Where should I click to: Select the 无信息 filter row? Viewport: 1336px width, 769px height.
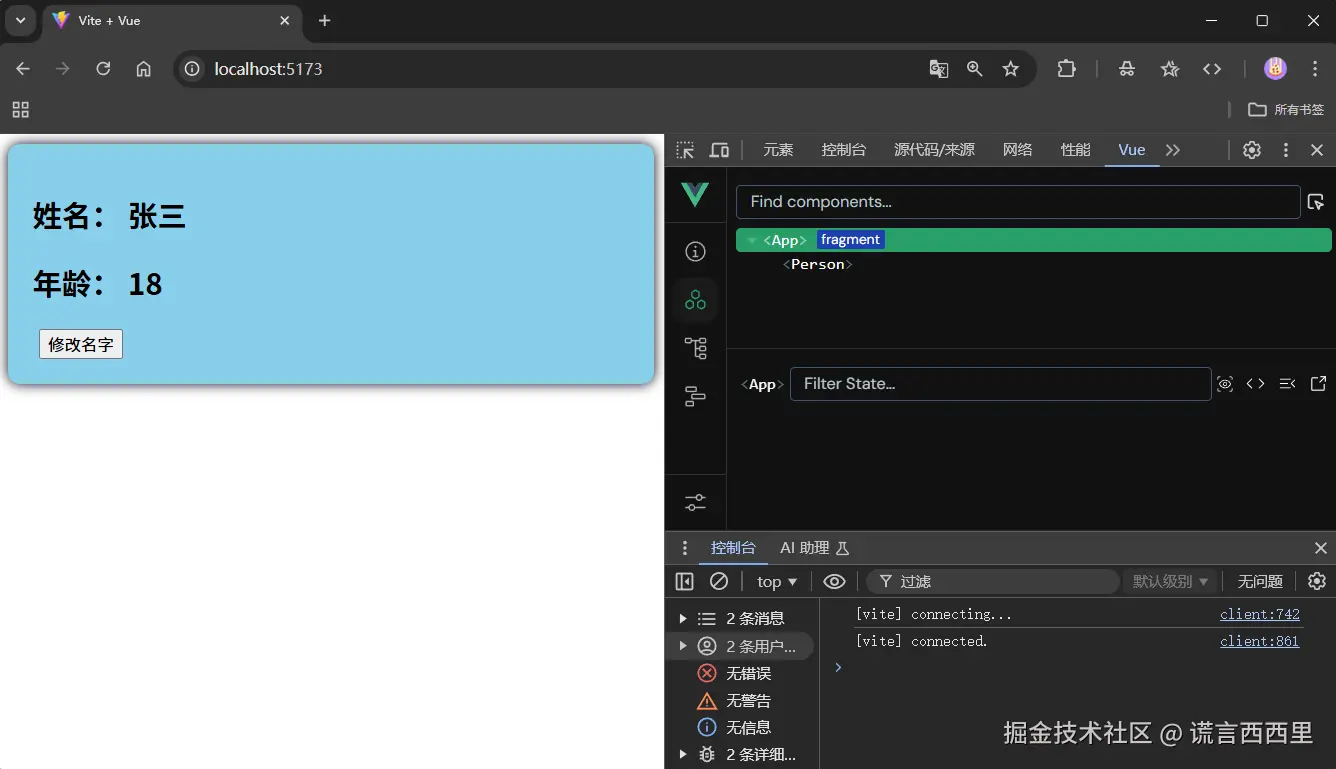coord(740,727)
